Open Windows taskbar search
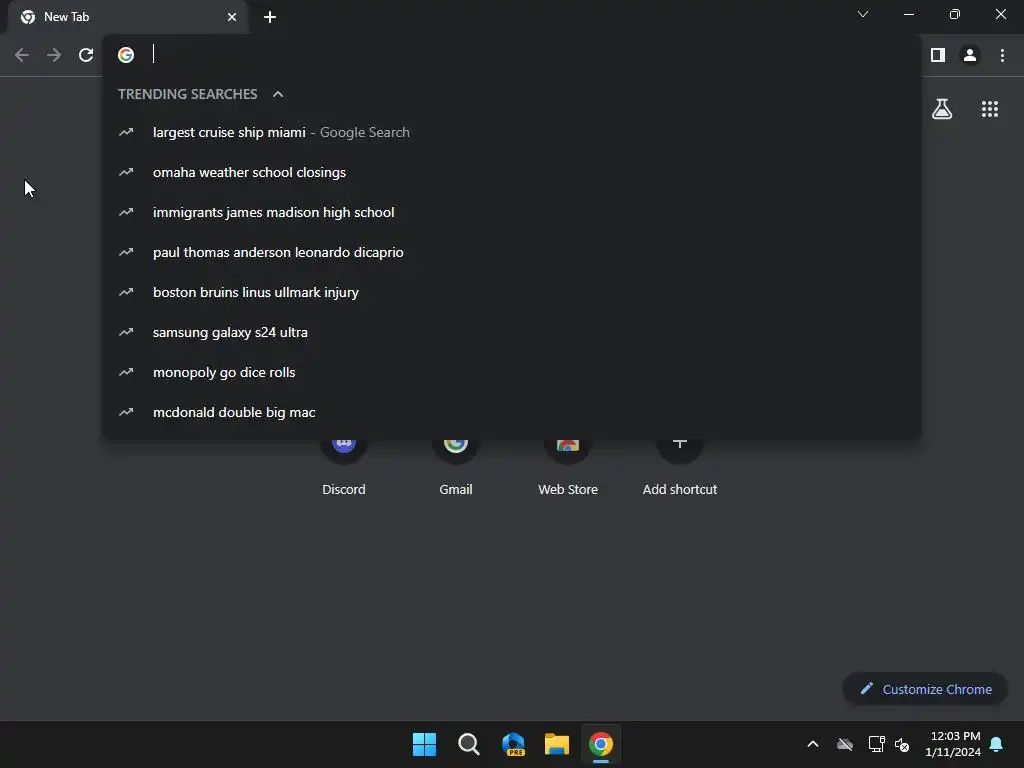 click(x=468, y=744)
